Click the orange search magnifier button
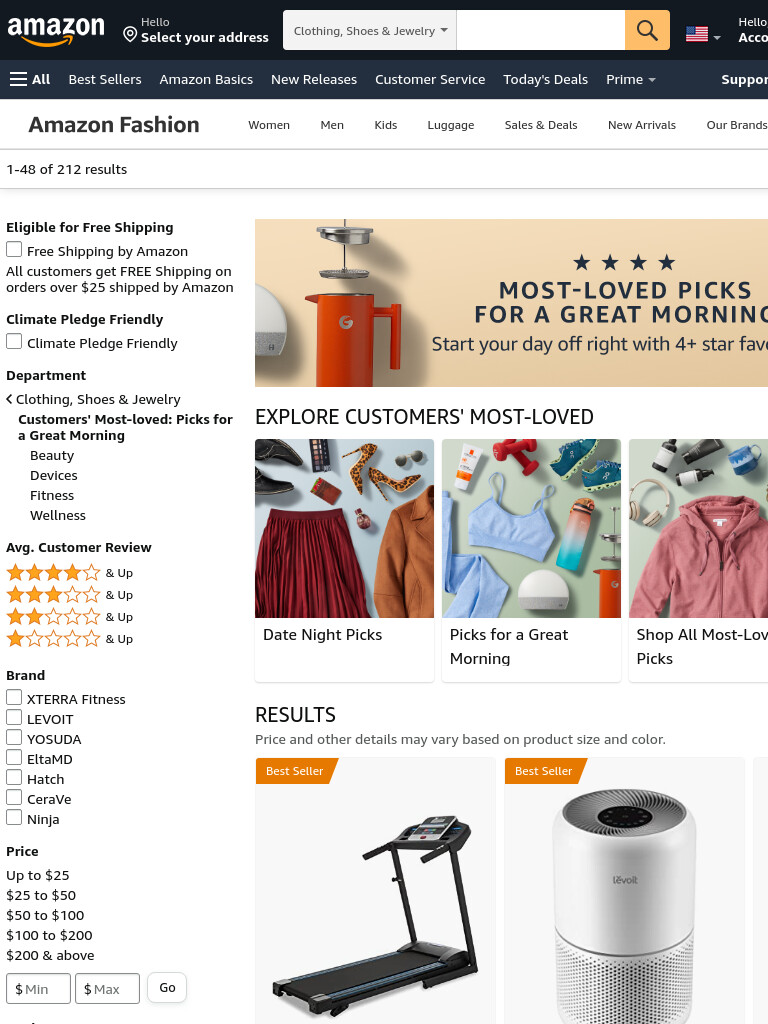 coord(647,30)
